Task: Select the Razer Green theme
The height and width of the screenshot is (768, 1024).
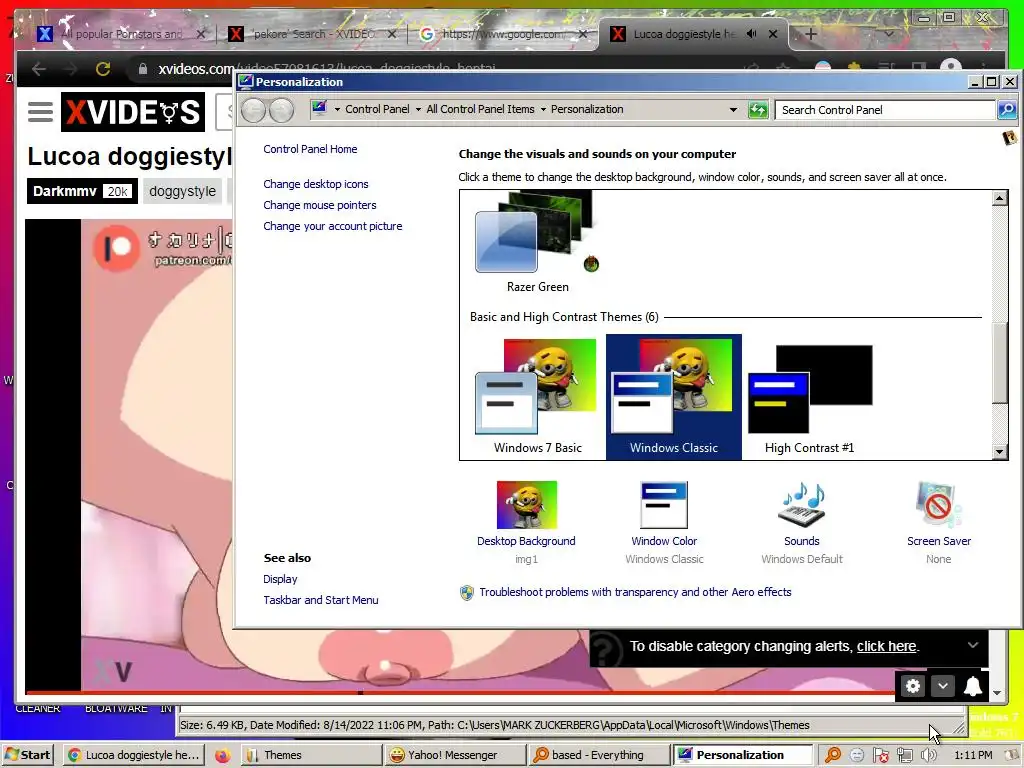Action: 537,242
